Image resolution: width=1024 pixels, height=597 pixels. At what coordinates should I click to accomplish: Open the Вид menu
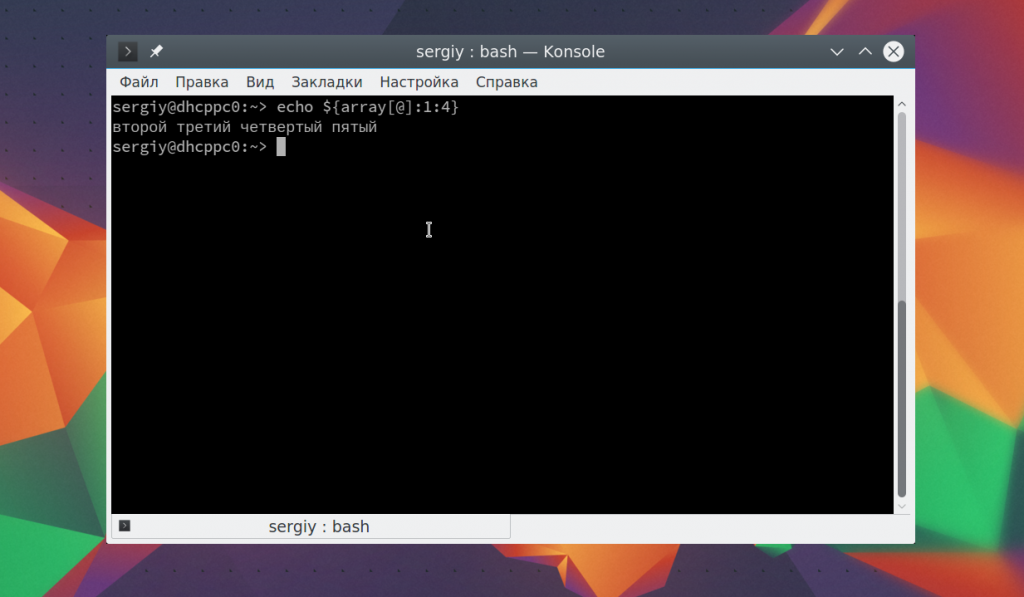coord(260,82)
